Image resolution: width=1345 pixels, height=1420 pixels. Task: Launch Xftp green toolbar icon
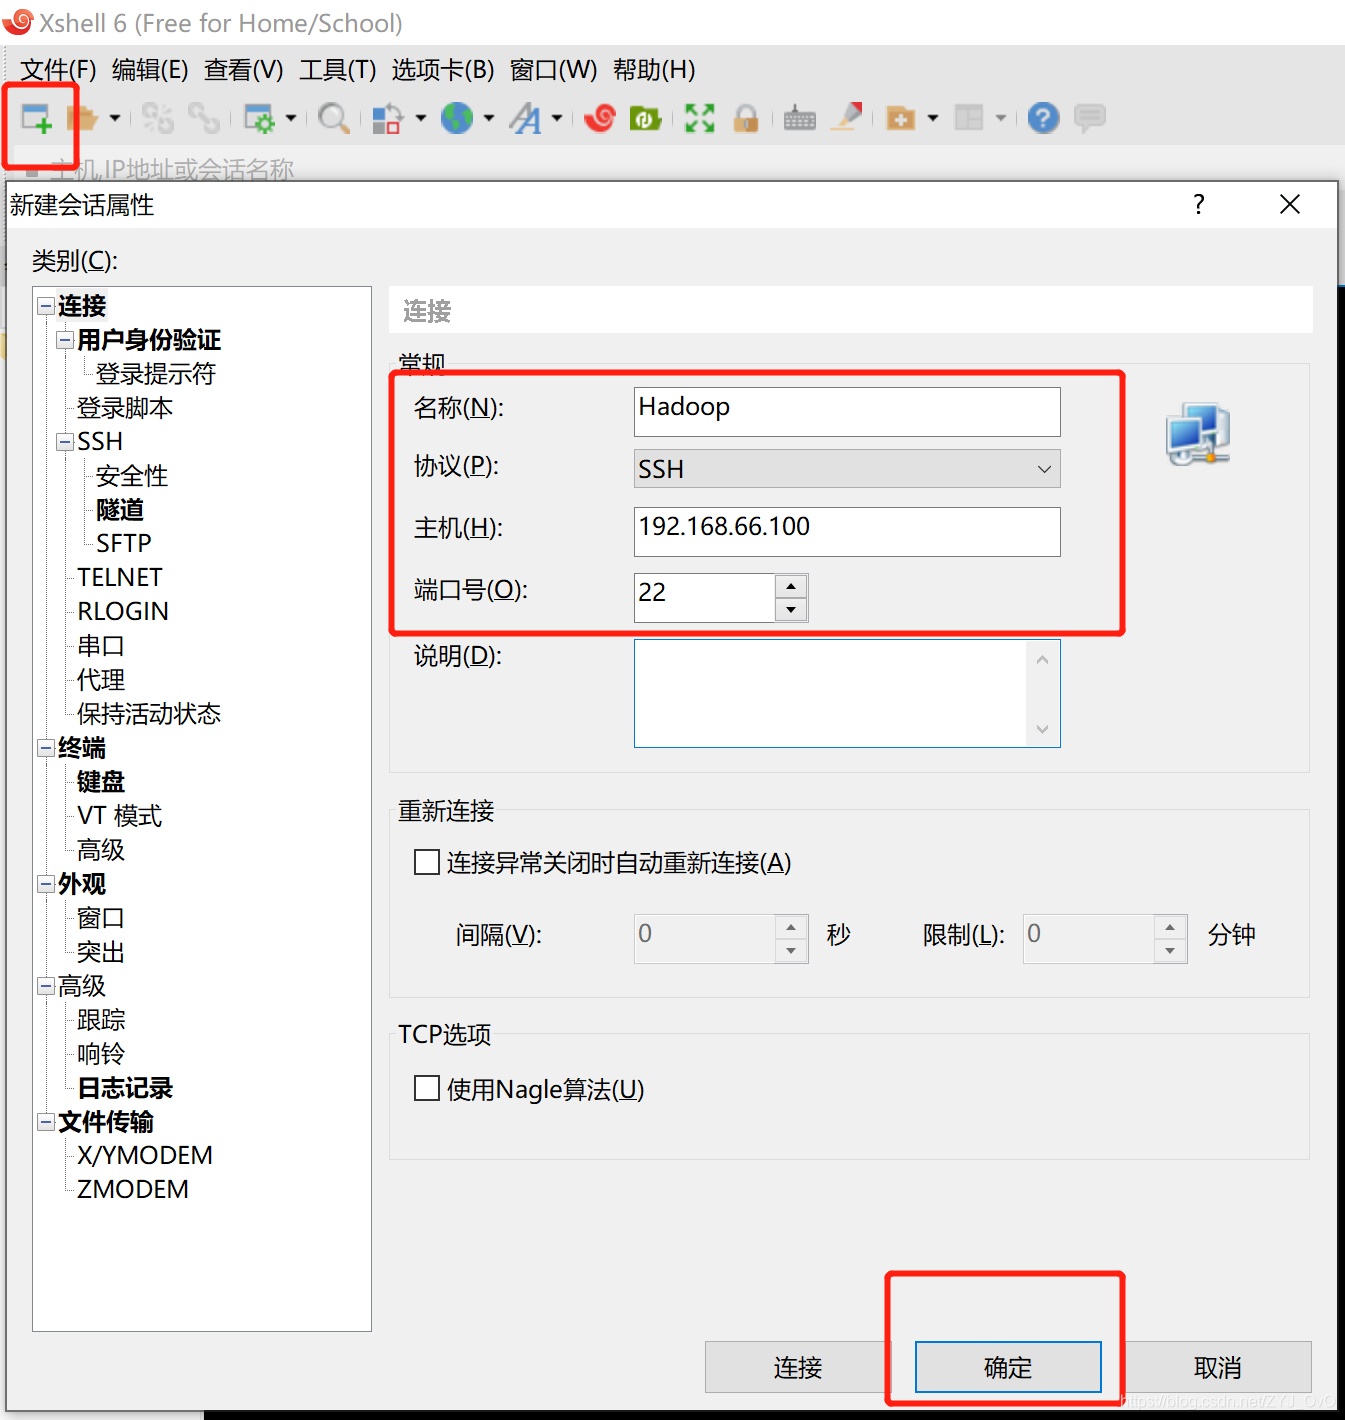[645, 118]
